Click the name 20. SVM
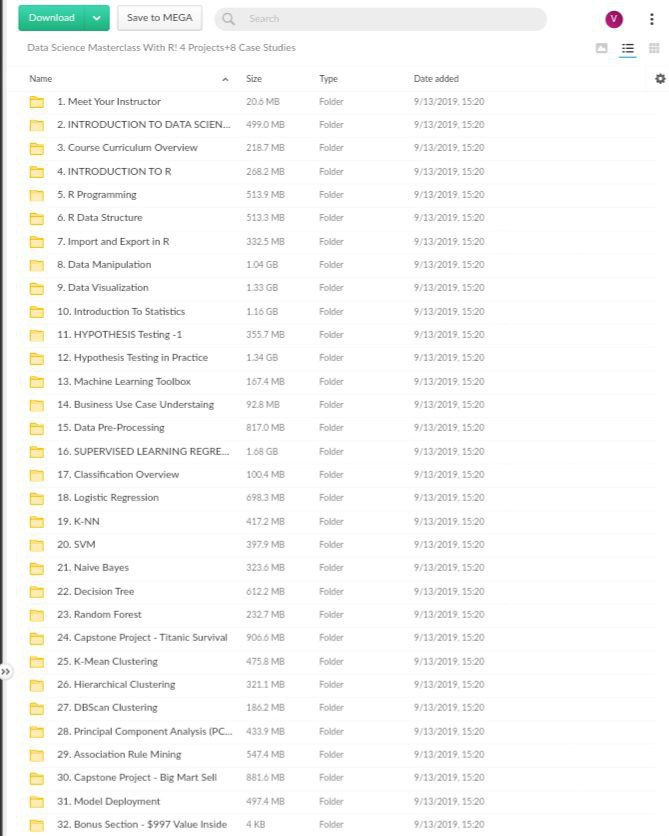 click(76, 544)
